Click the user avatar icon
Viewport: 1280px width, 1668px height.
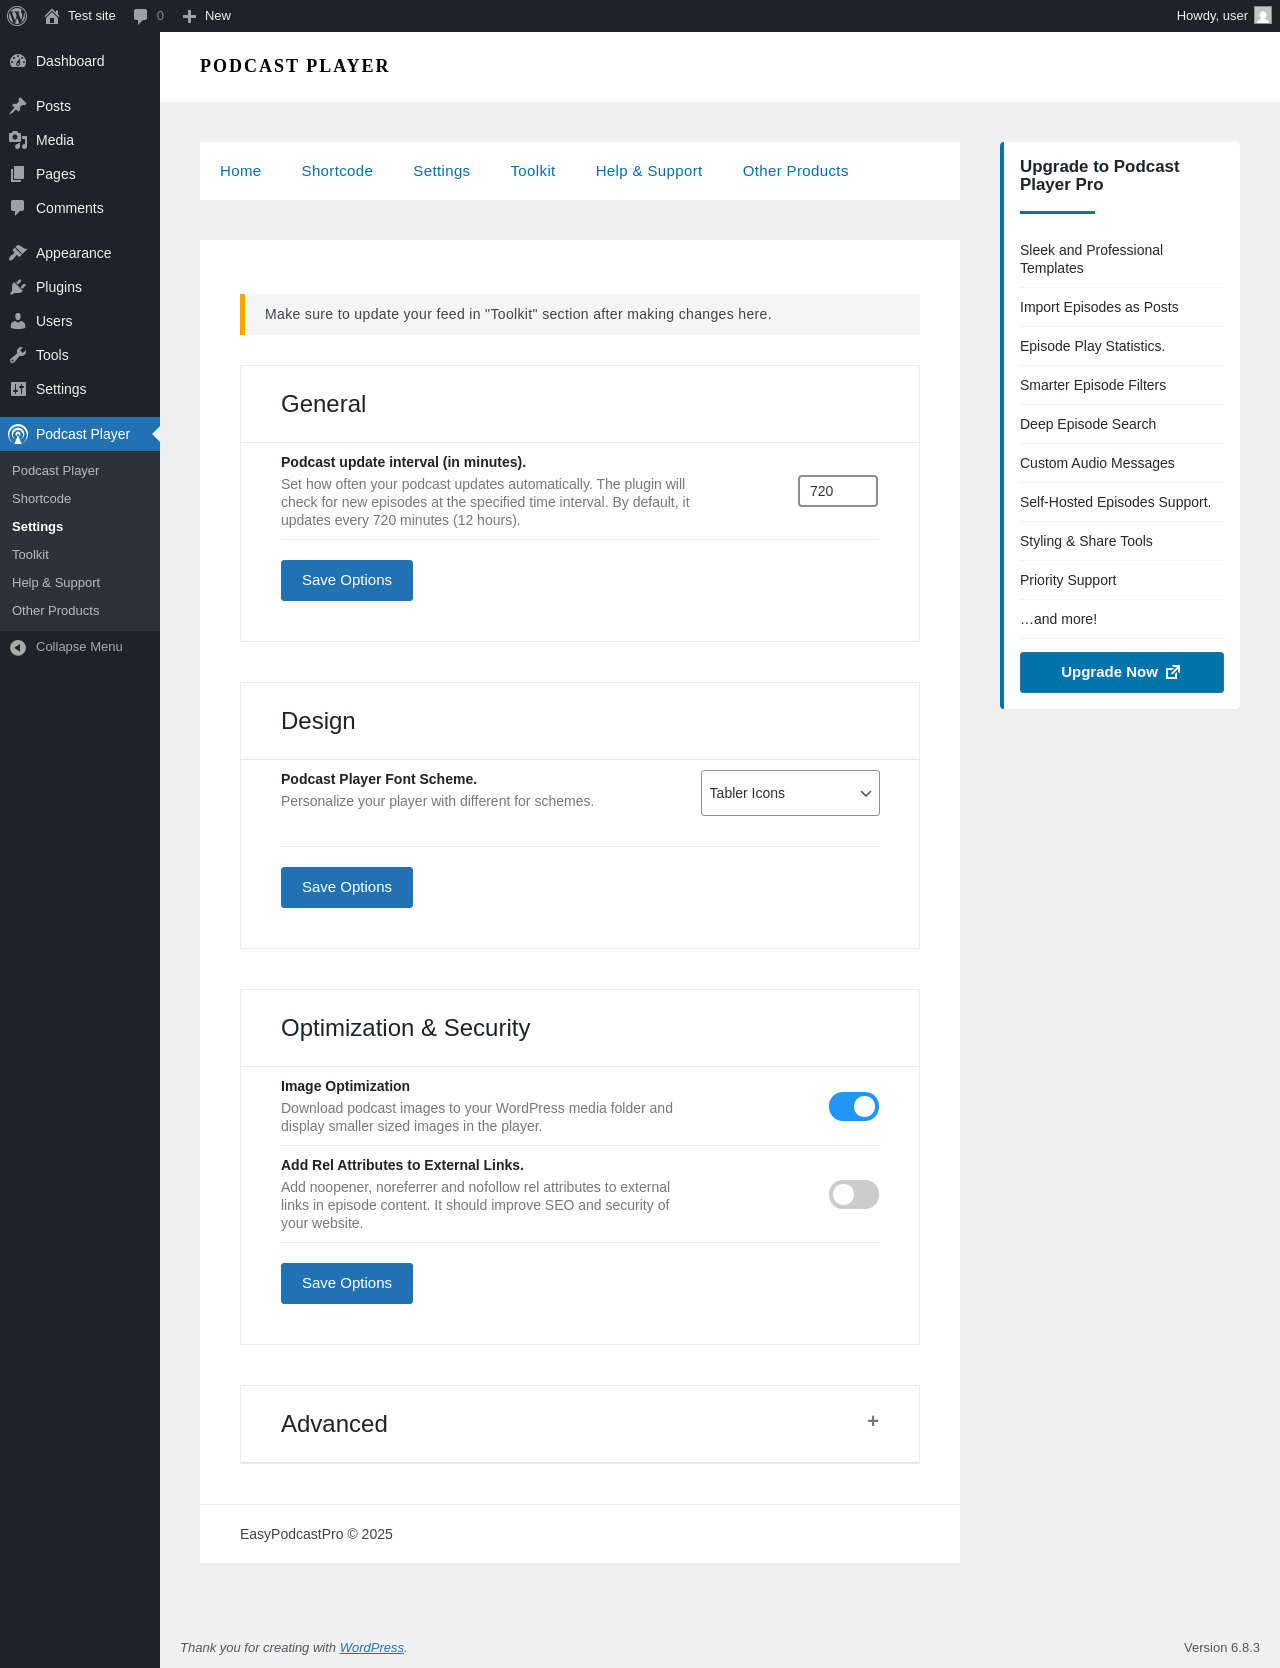pyautogui.click(x=1263, y=16)
